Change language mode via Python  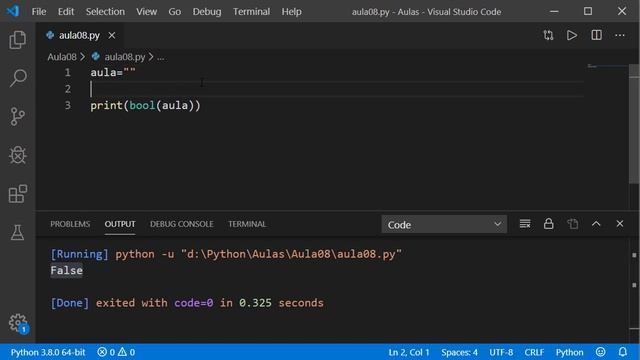click(569, 352)
